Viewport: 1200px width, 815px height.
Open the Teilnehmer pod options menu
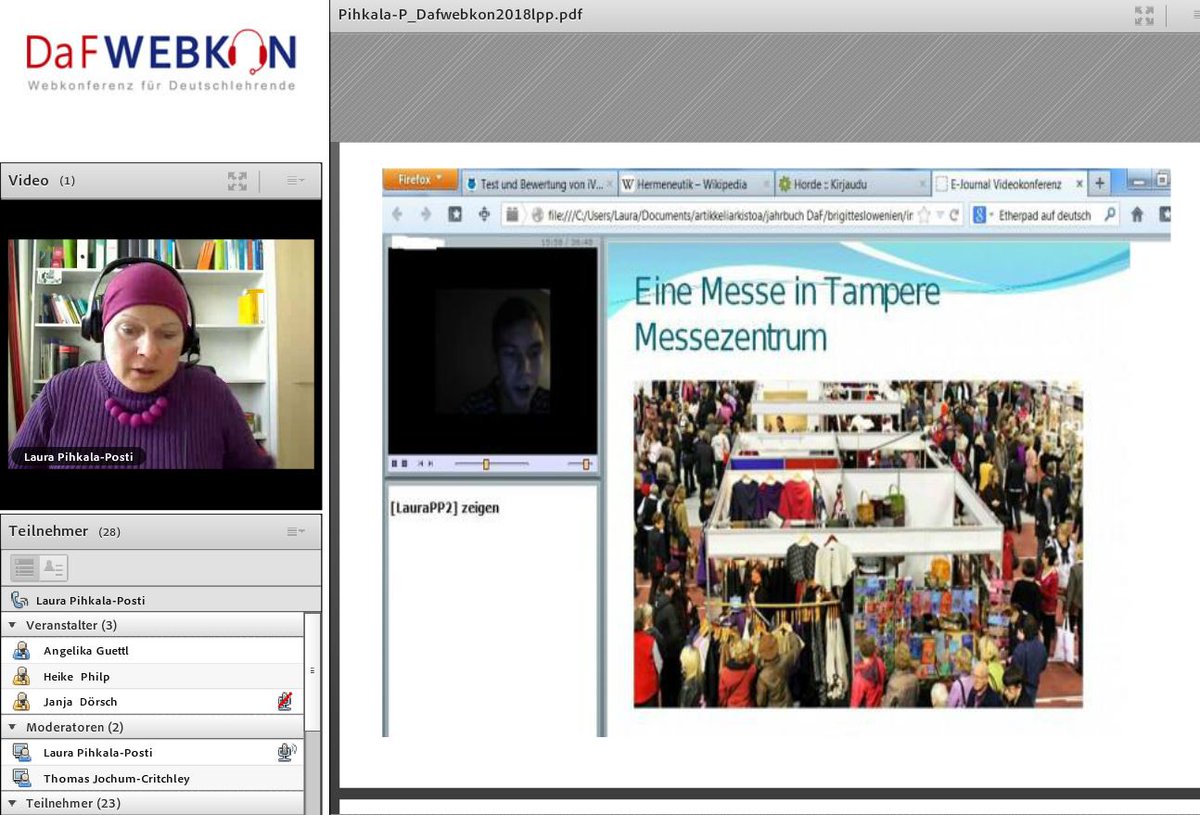296,531
